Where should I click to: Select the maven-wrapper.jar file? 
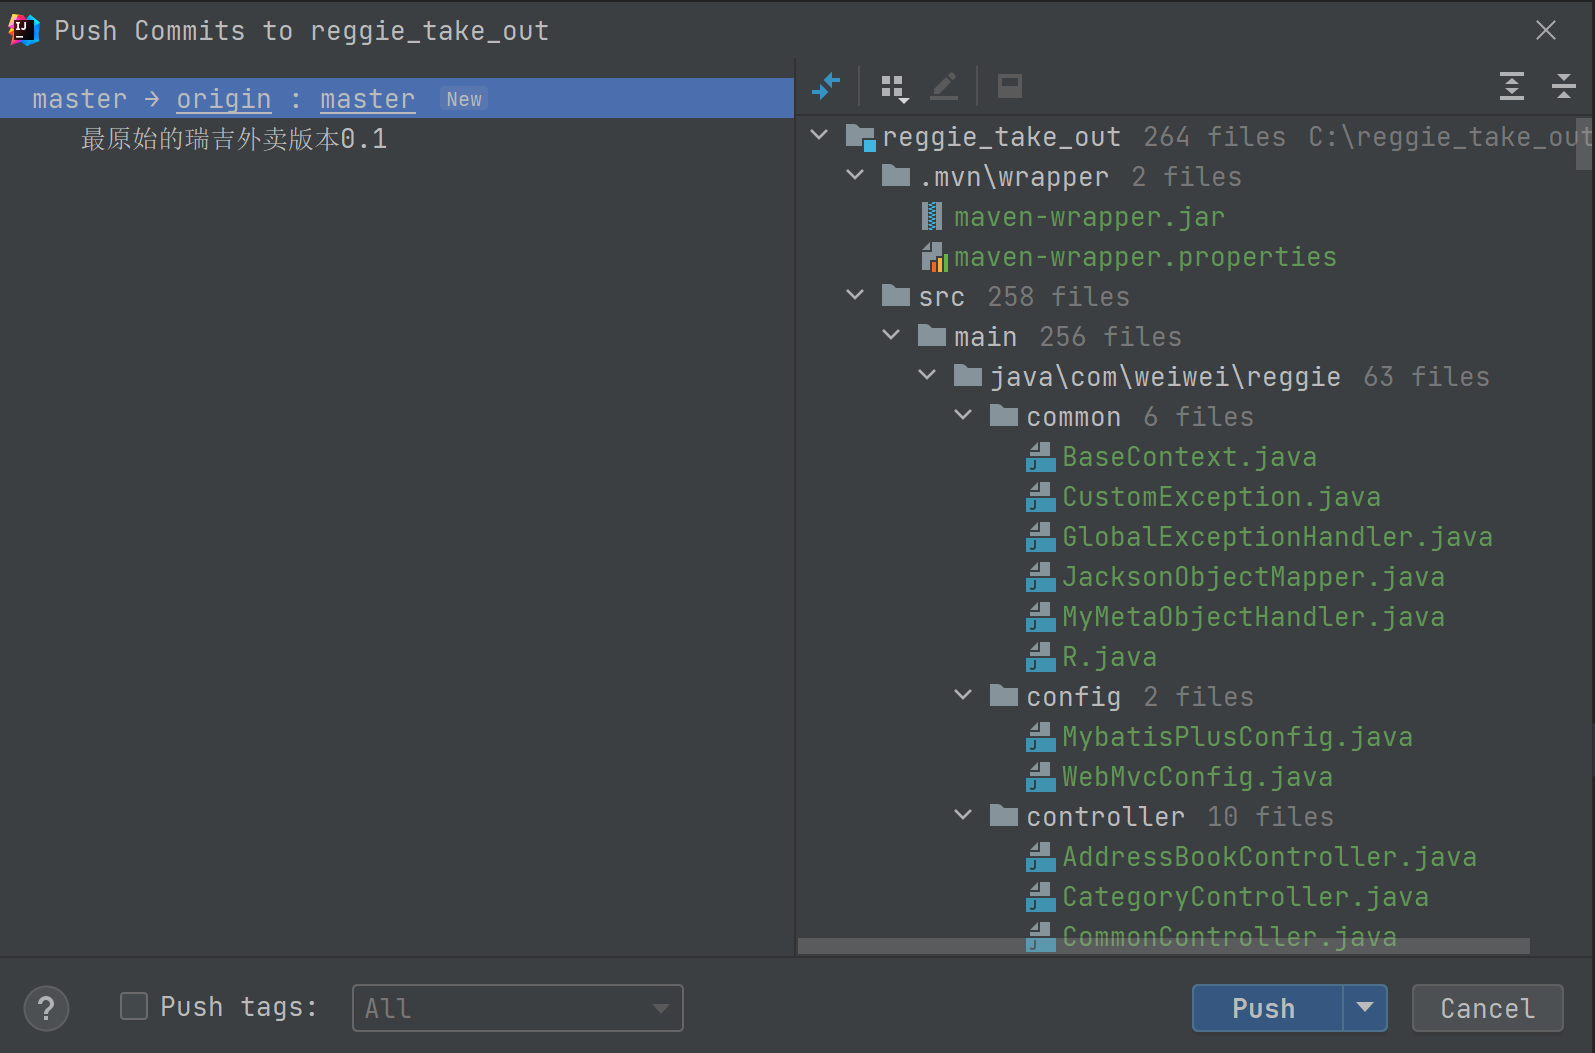click(x=1088, y=217)
